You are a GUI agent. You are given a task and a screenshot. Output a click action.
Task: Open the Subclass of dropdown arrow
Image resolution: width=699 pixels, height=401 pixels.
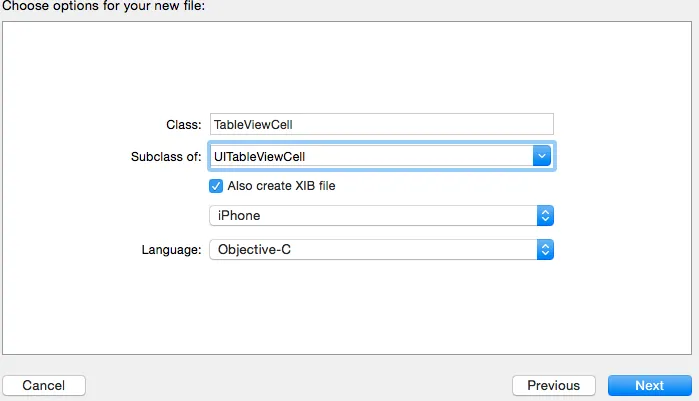point(542,155)
